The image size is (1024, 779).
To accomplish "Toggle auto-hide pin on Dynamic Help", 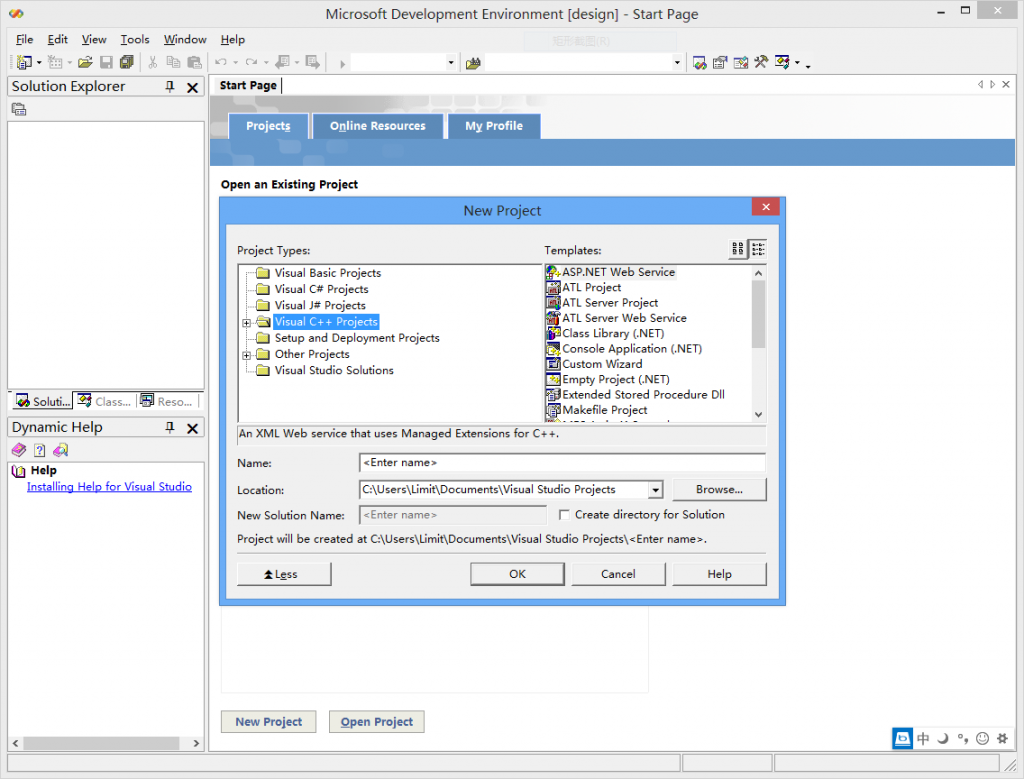I will 168,427.
